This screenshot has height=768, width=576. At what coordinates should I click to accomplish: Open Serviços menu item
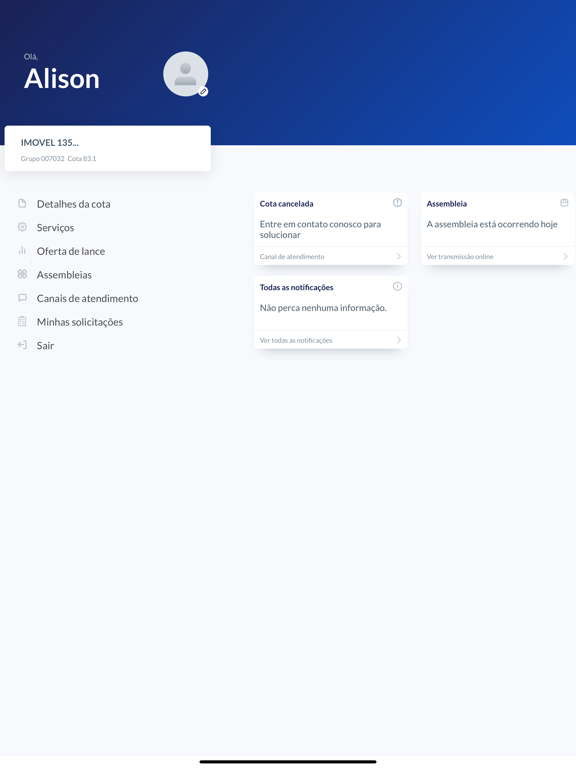(55, 227)
